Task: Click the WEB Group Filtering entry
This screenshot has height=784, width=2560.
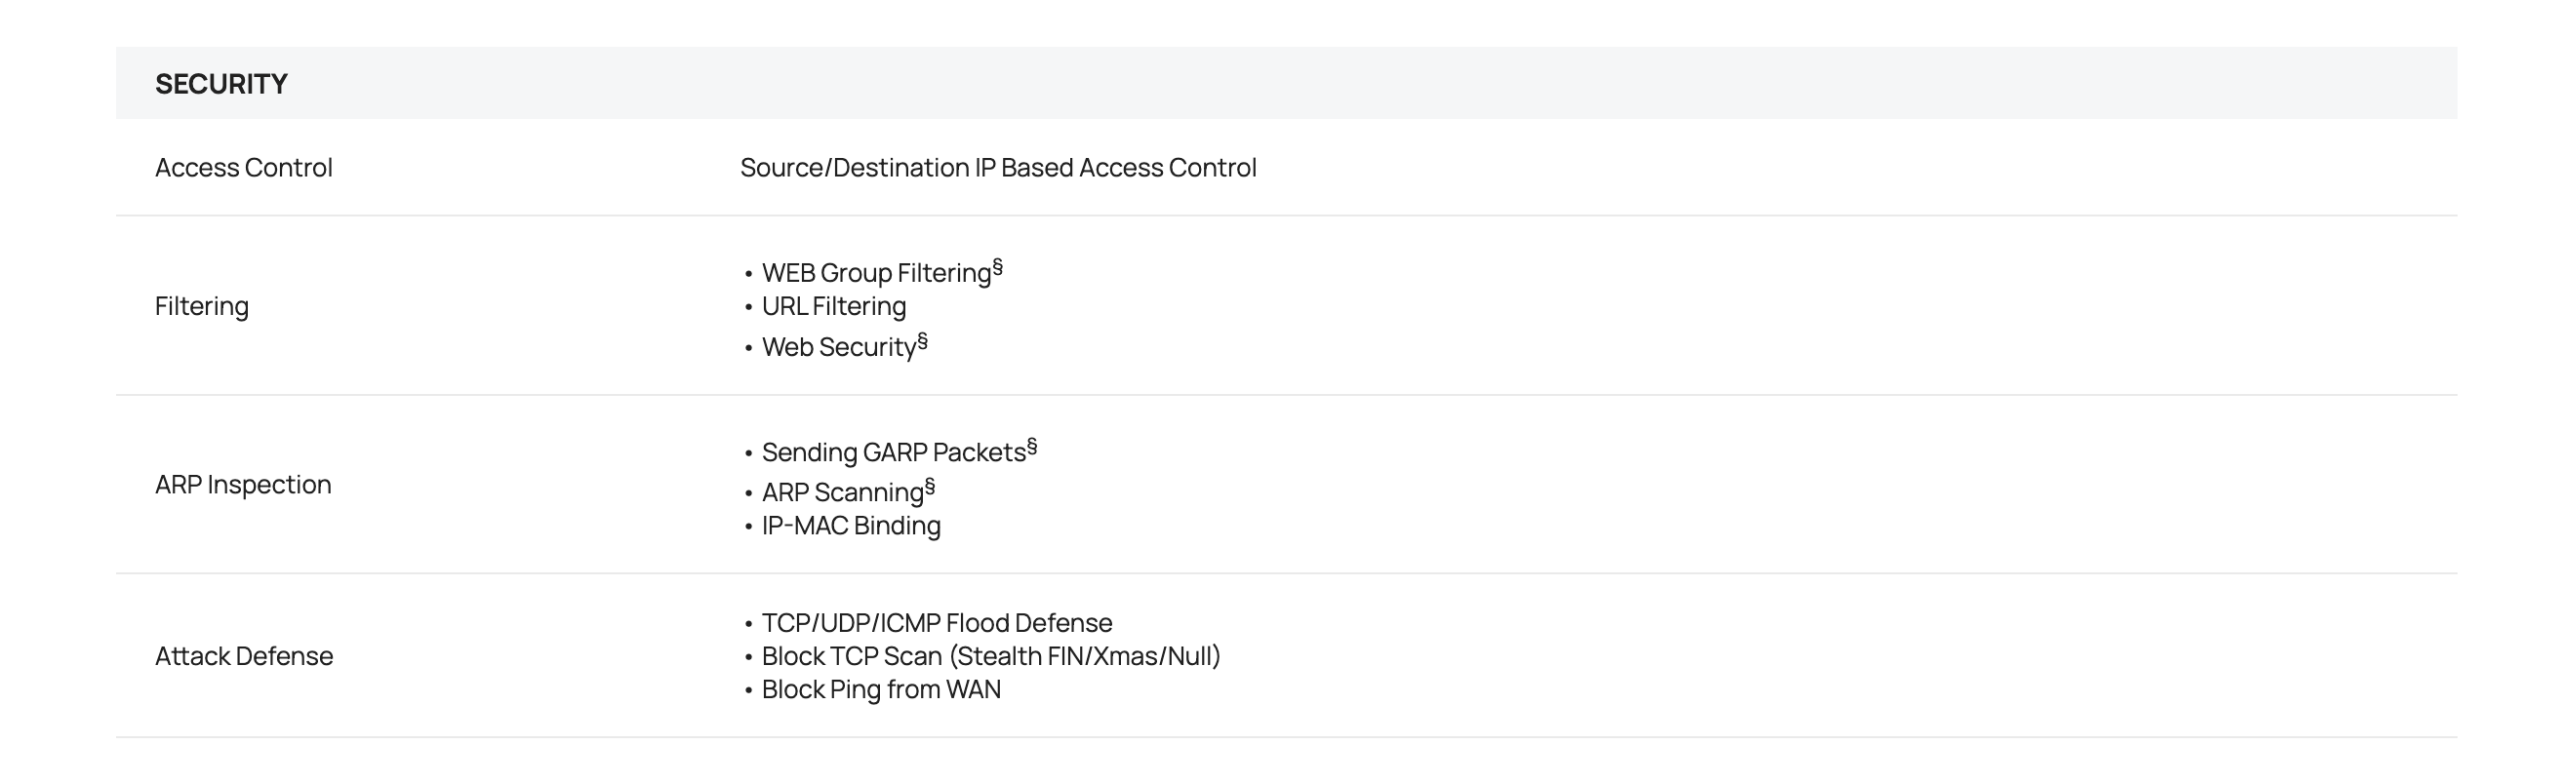Action: point(875,273)
